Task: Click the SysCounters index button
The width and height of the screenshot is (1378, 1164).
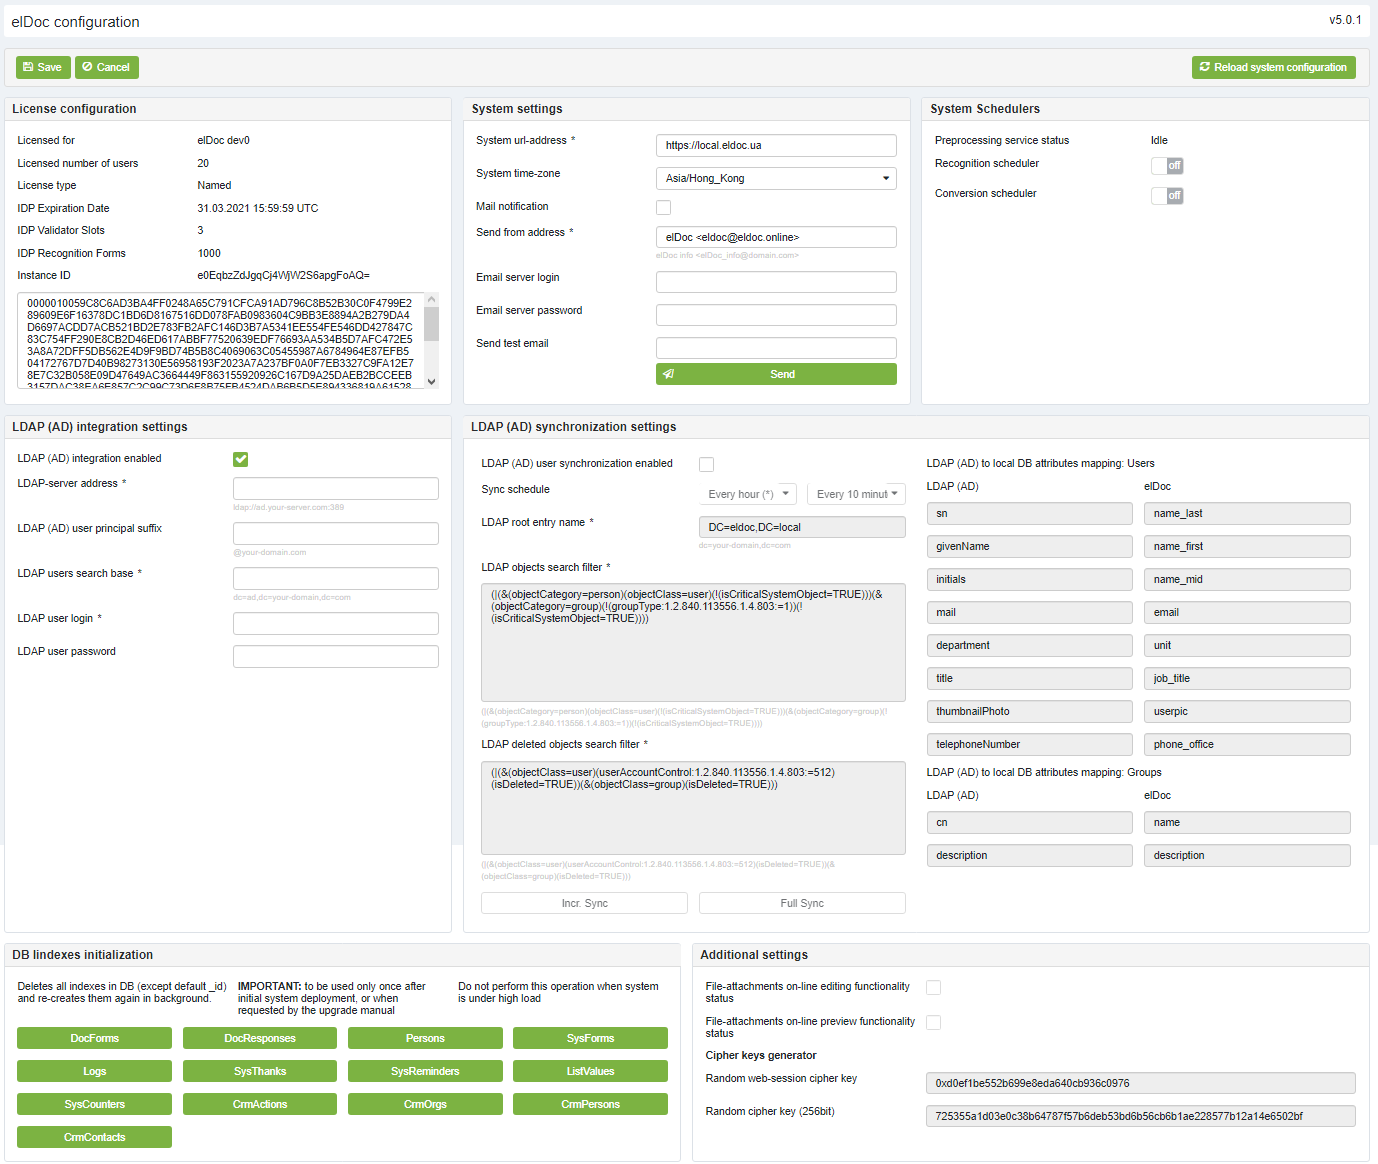Action: click(94, 1104)
